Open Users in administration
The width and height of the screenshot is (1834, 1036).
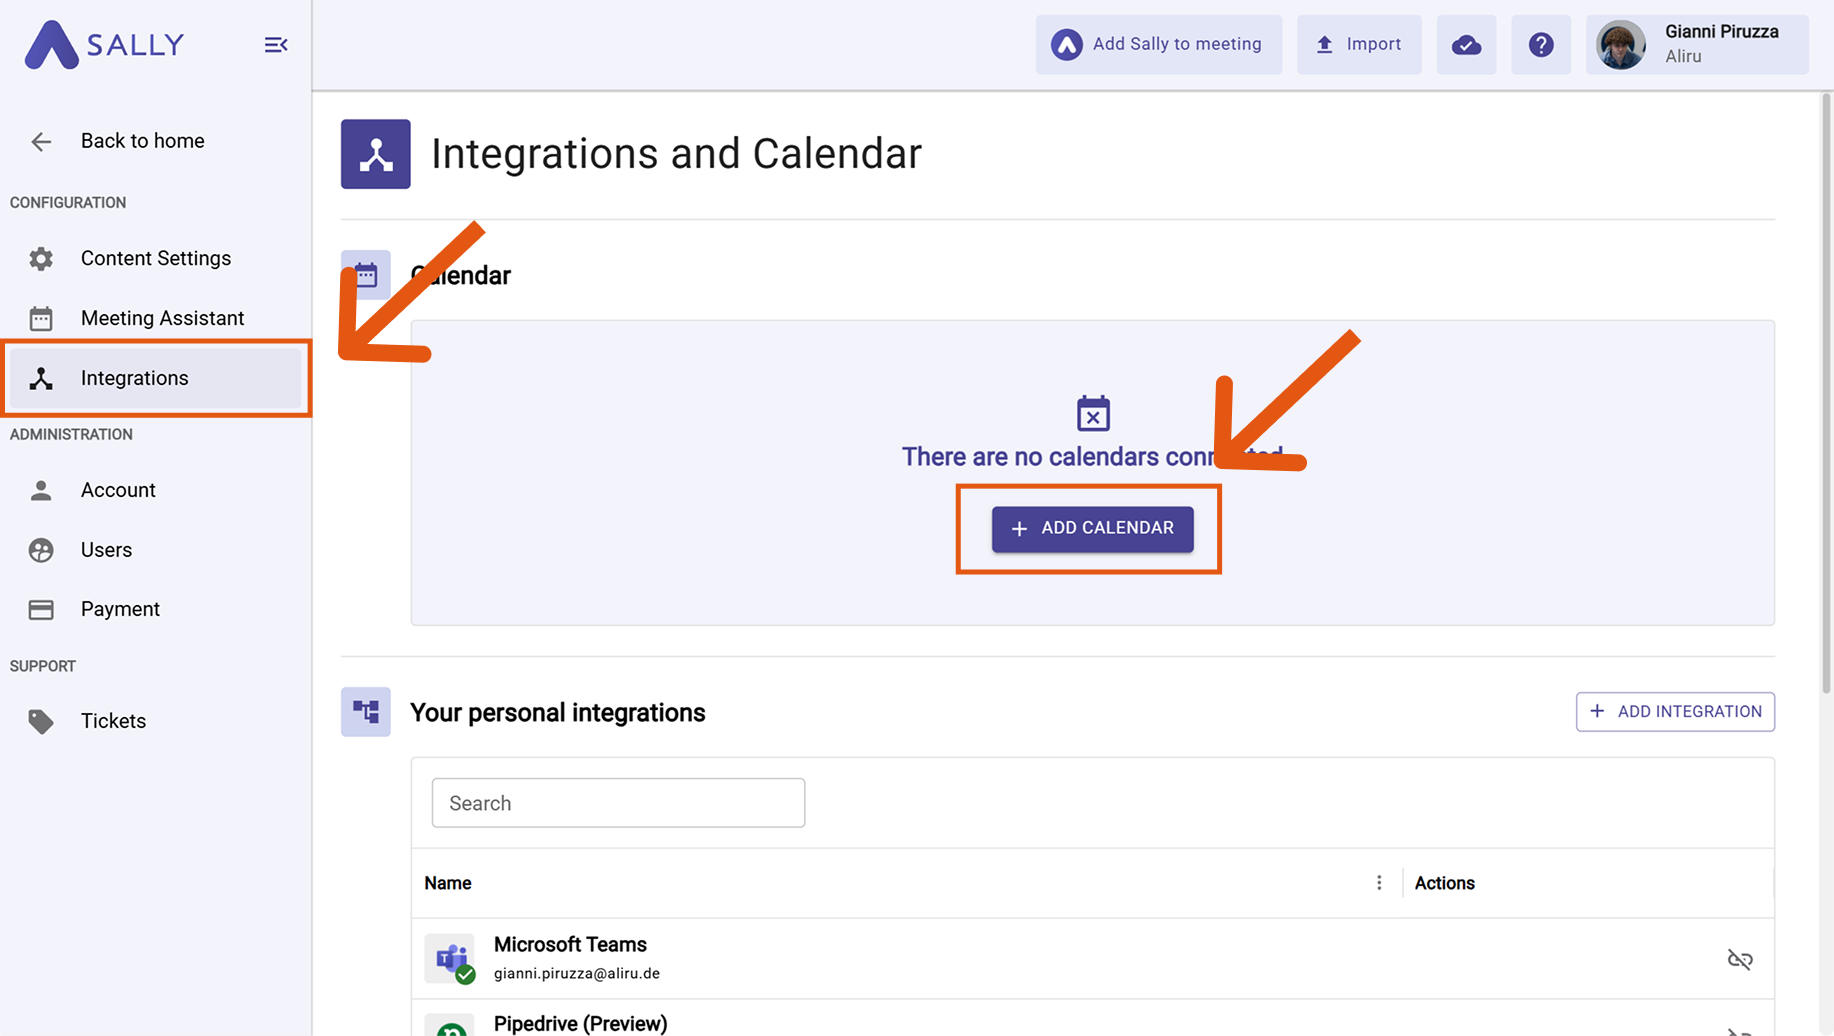[155, 550]
